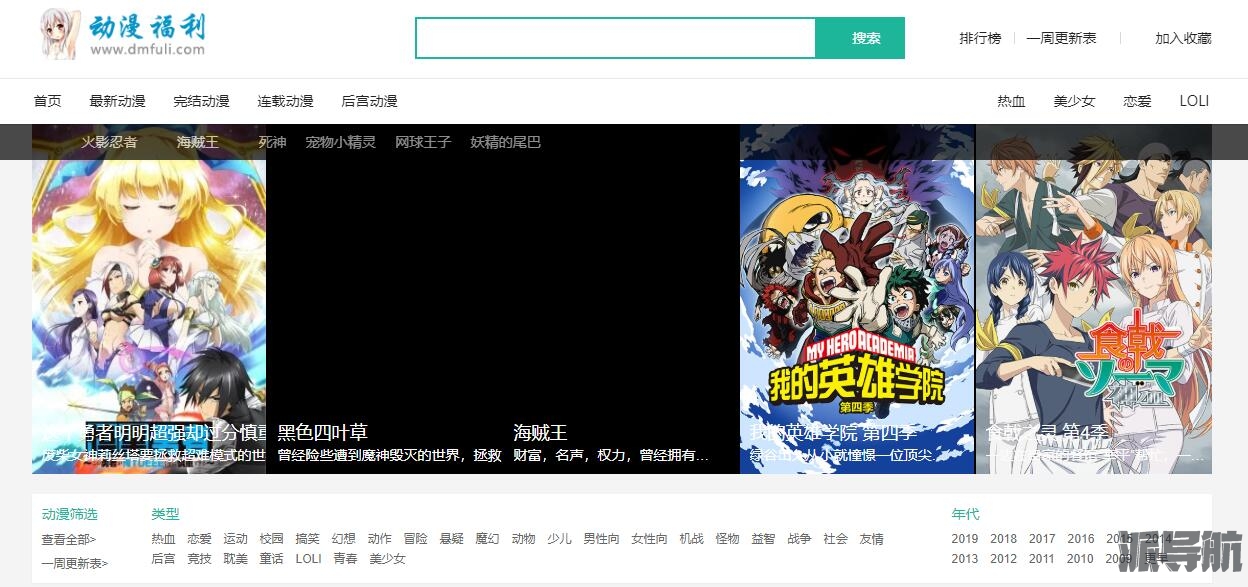Filter by 战争 genre
This screenshot has height=587, width=1248.
[799, 539]
